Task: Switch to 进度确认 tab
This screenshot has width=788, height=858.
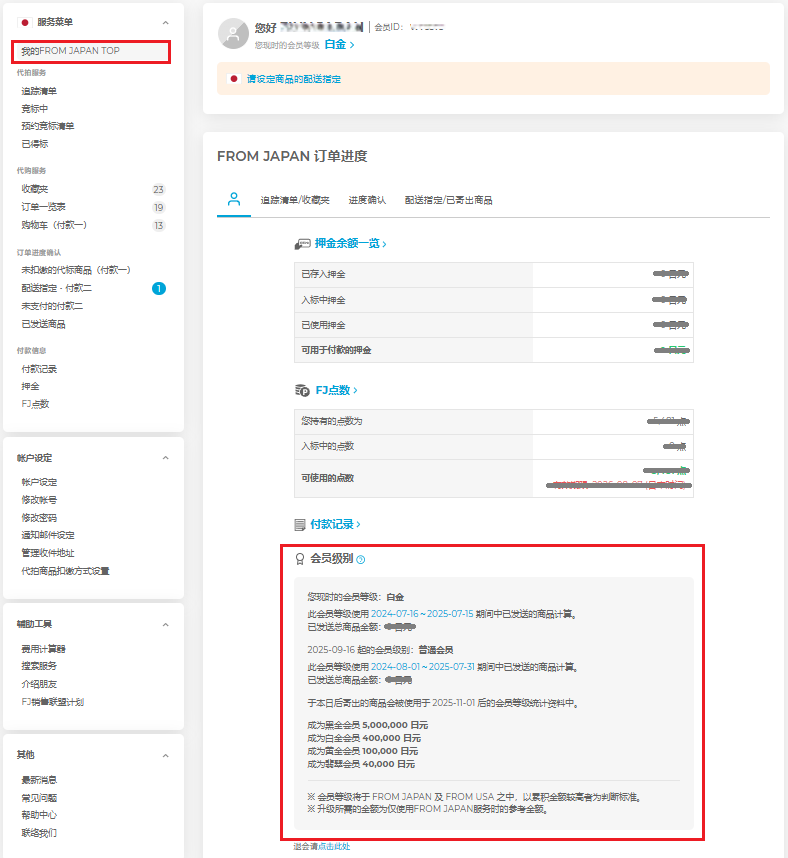Action: (x=367, y=200)
